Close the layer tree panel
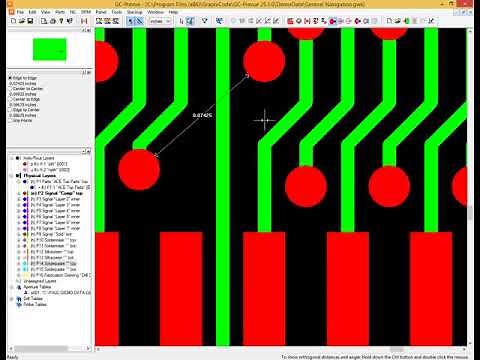The width and height of the screenshot is (480, 360). pyautogui.click(x=89, y=152)
